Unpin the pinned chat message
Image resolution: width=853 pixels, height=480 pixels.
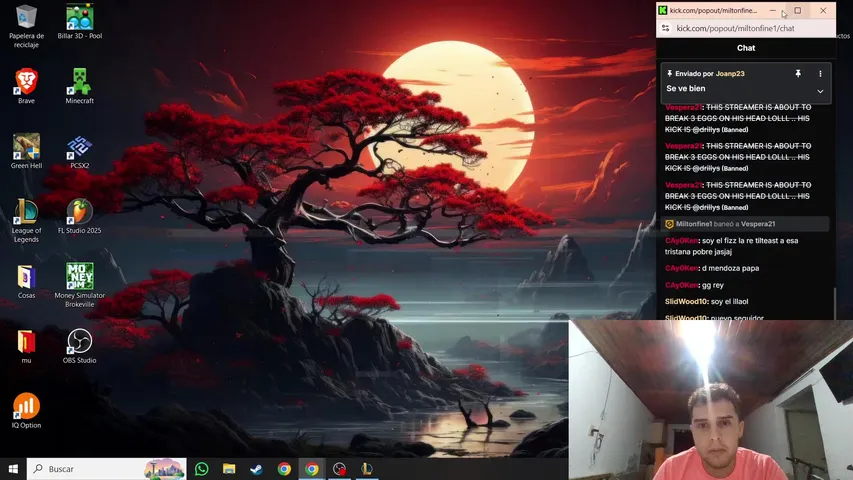pos(798,73)
